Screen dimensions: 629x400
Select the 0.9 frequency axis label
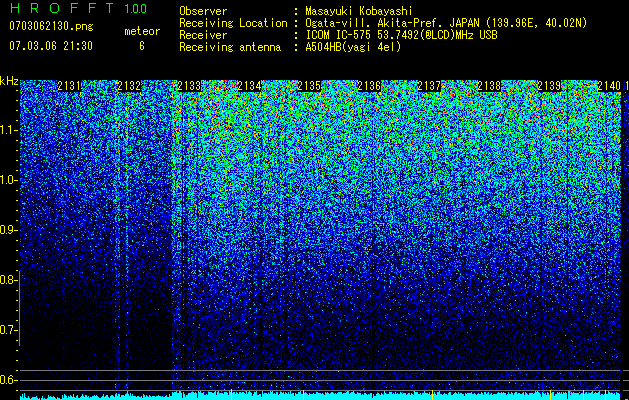click(6, 230)
